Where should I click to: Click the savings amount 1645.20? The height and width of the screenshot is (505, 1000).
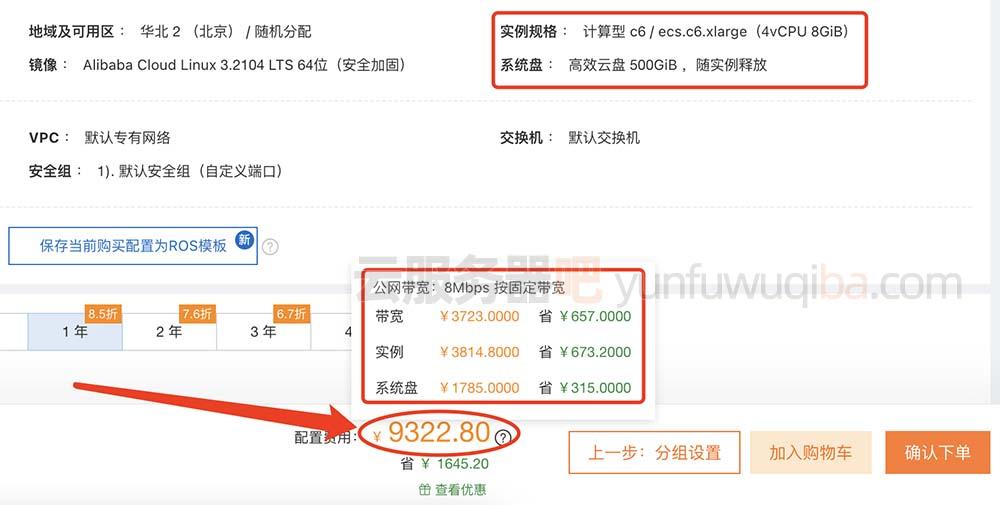coord(463,464)
